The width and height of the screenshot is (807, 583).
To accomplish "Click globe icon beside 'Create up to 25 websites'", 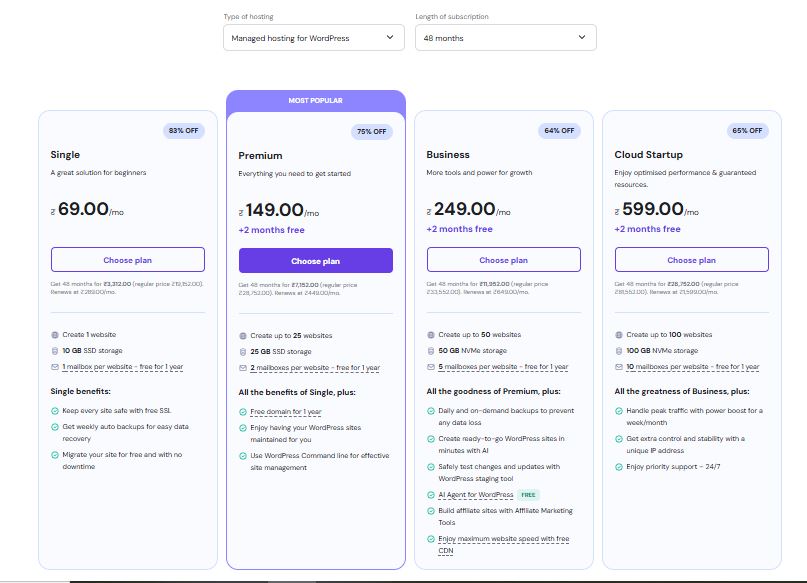I will 242,336.
